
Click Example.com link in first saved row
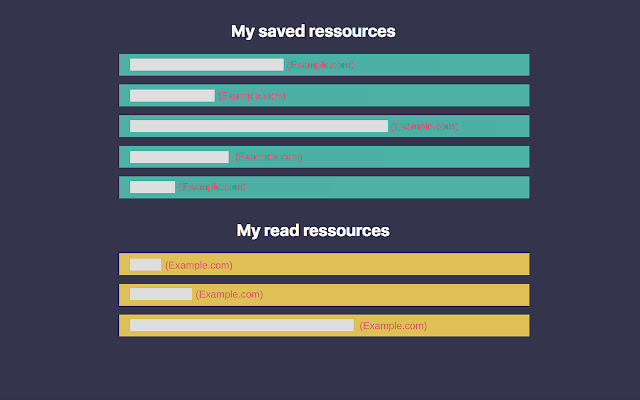[321, 65]
